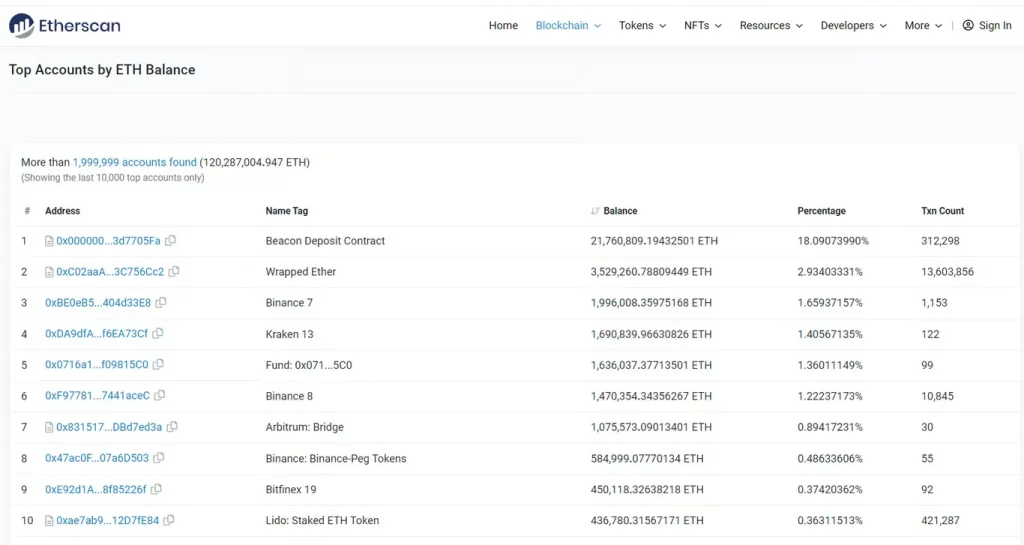This screenshot has height=545, width=1024.
Task: Click percentage 18.09073990%
Action: (x=833, y=241)
